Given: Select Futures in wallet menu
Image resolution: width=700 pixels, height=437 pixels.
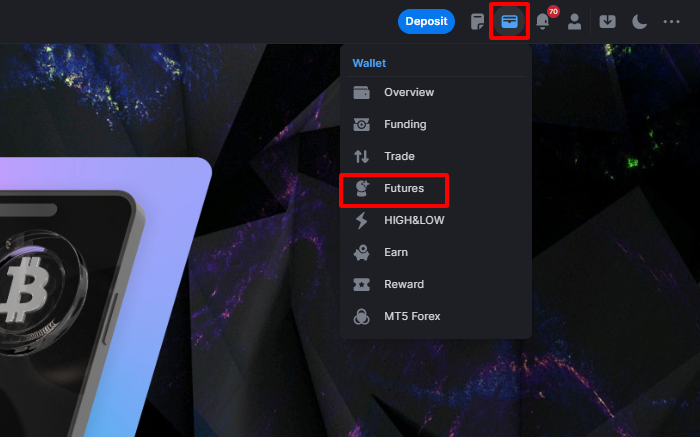Looking at the screenshot, I should [436, 188].
